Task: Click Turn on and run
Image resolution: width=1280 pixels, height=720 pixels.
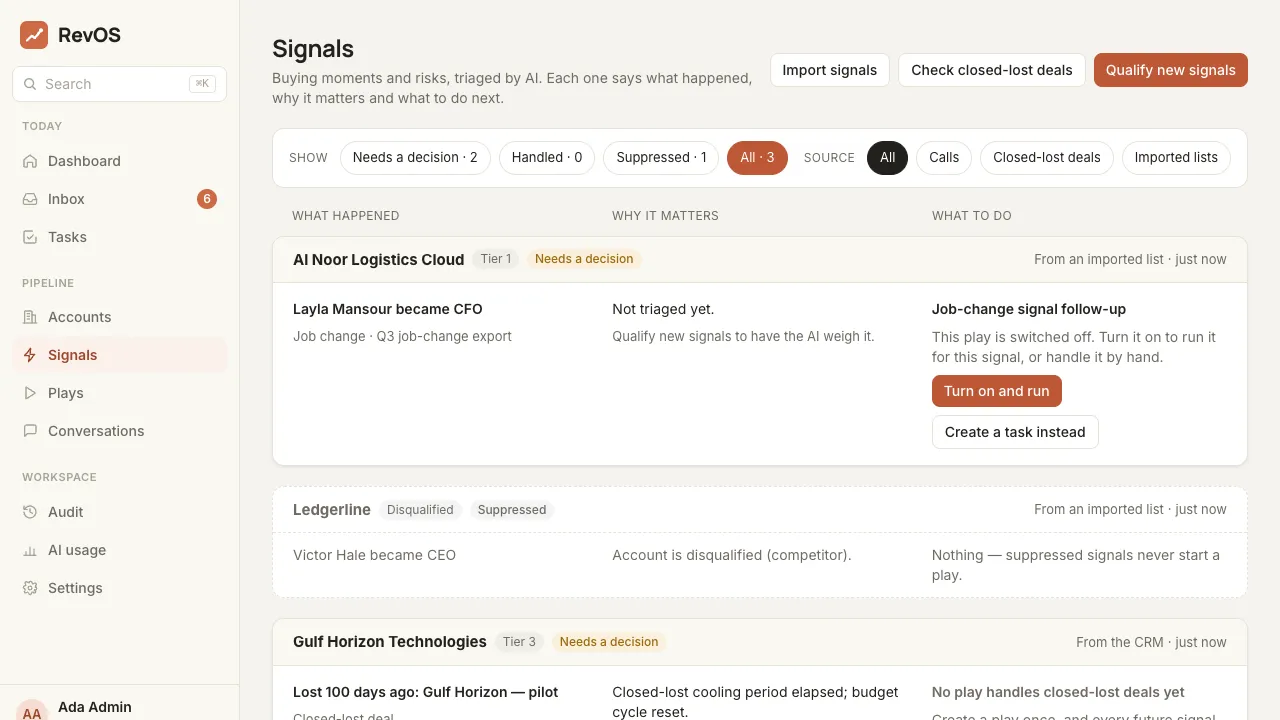Action: 997,391
